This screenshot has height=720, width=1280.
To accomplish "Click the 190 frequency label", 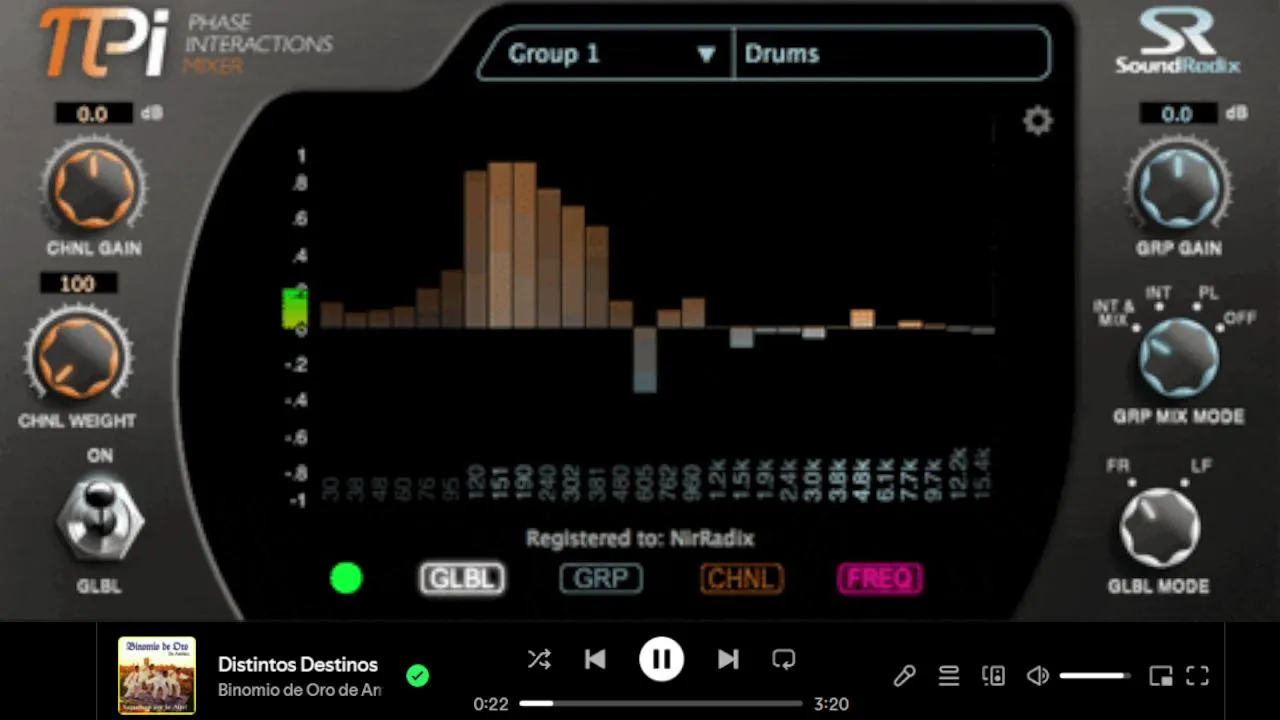I will pos(524,483).
